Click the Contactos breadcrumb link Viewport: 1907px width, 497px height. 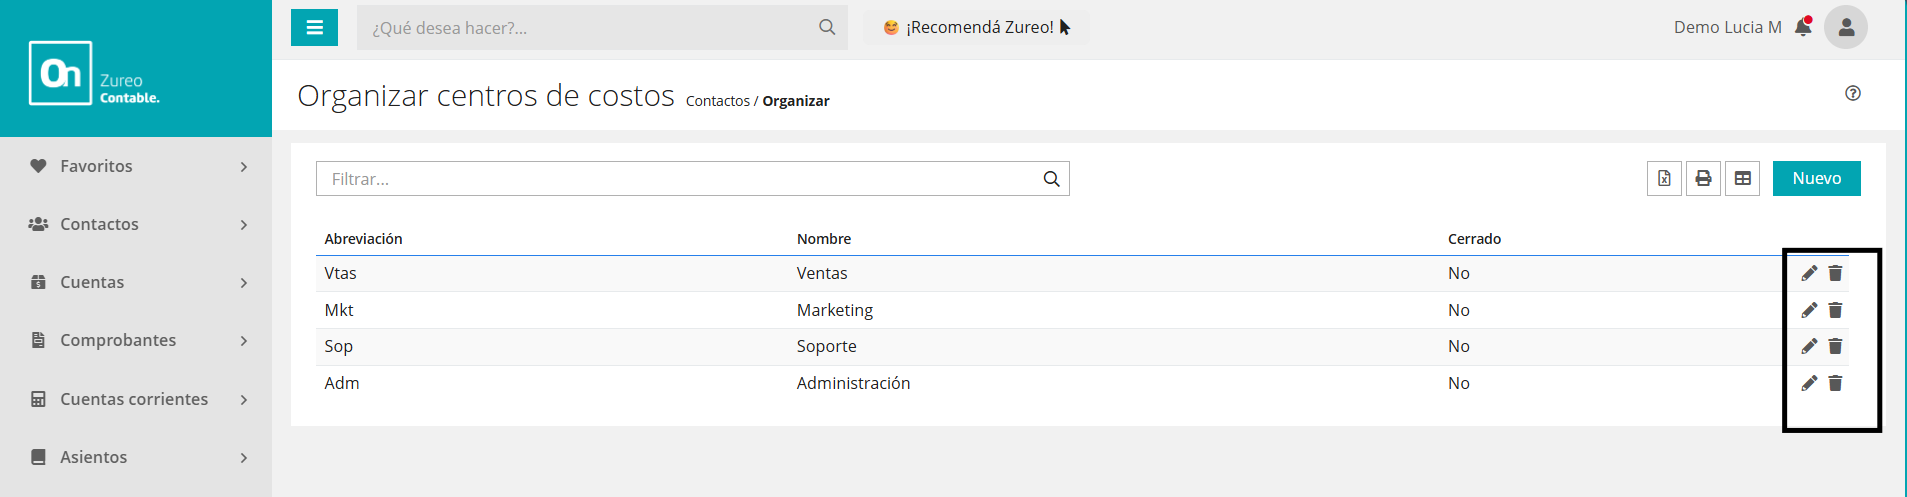(x=717, y=101)
